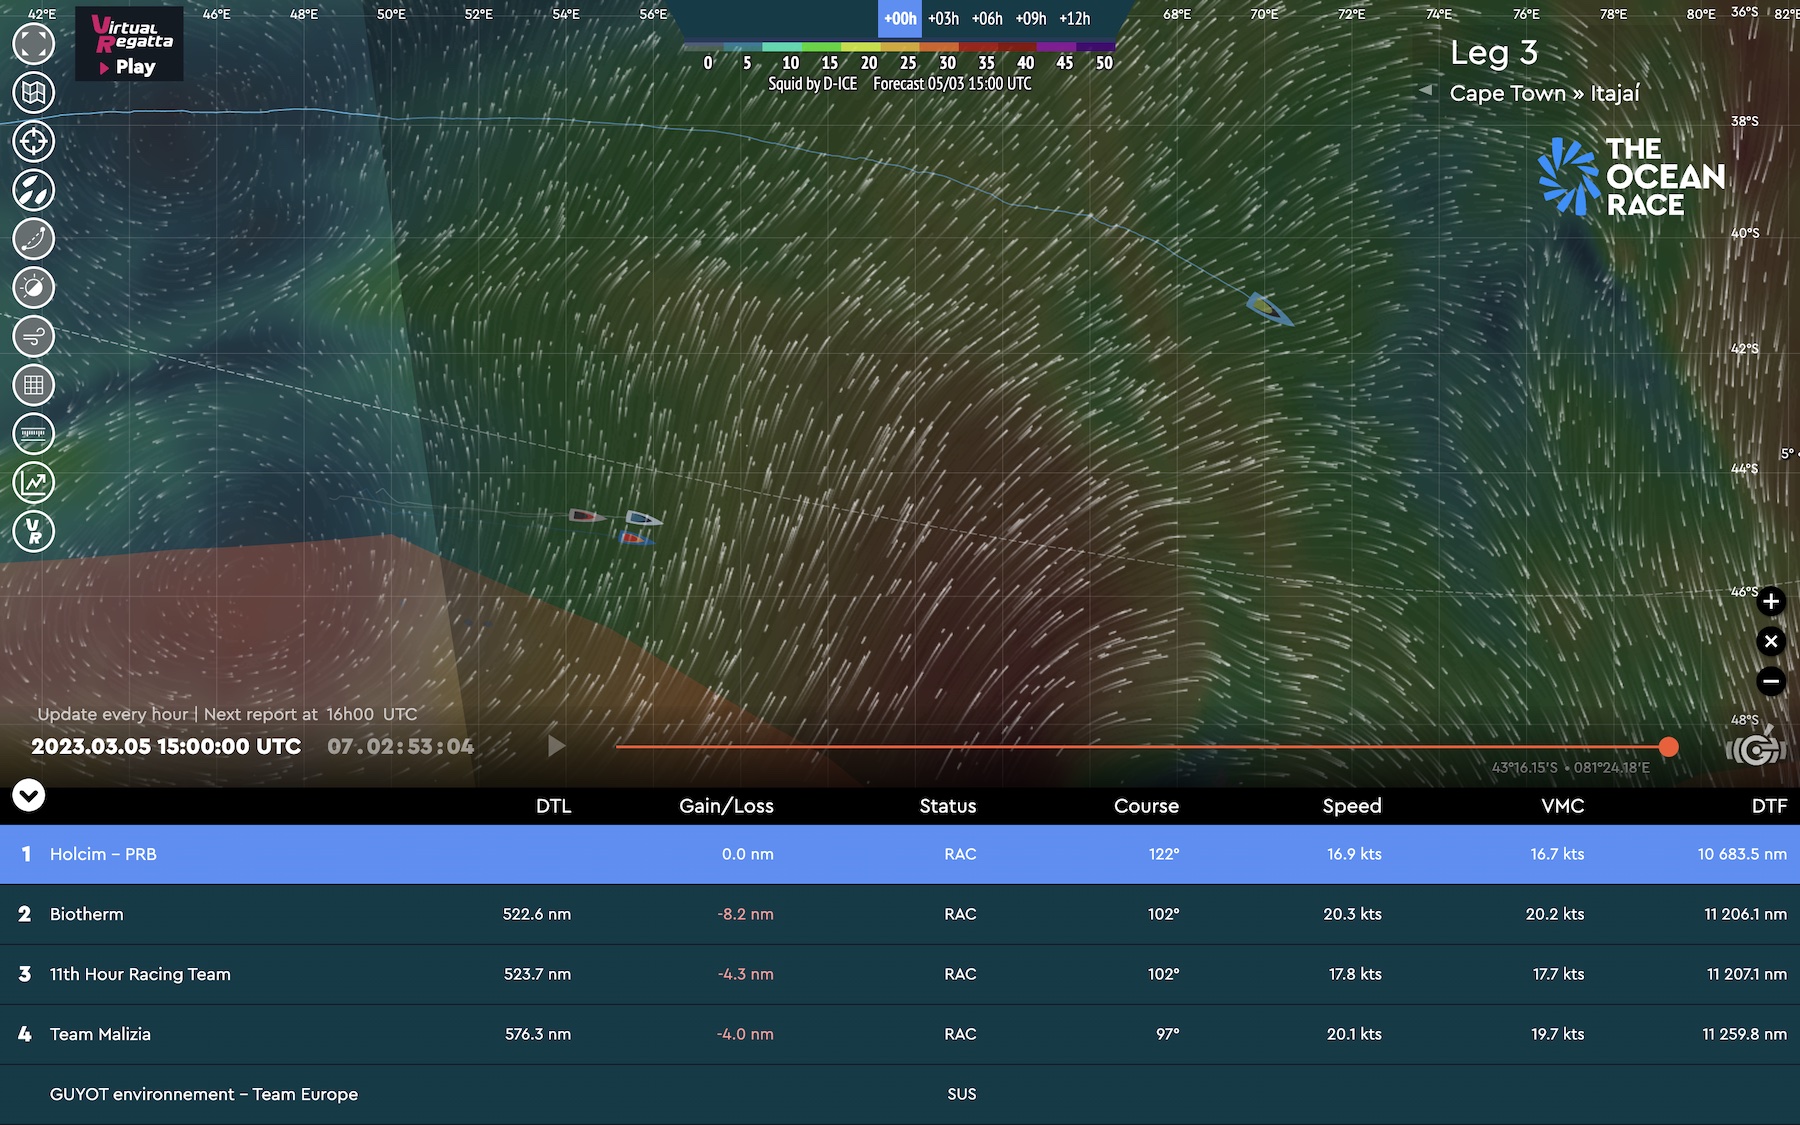Select the Biotherm row
The width and height of the screenshot is (1800, 1125).
(x=900, y=914)
